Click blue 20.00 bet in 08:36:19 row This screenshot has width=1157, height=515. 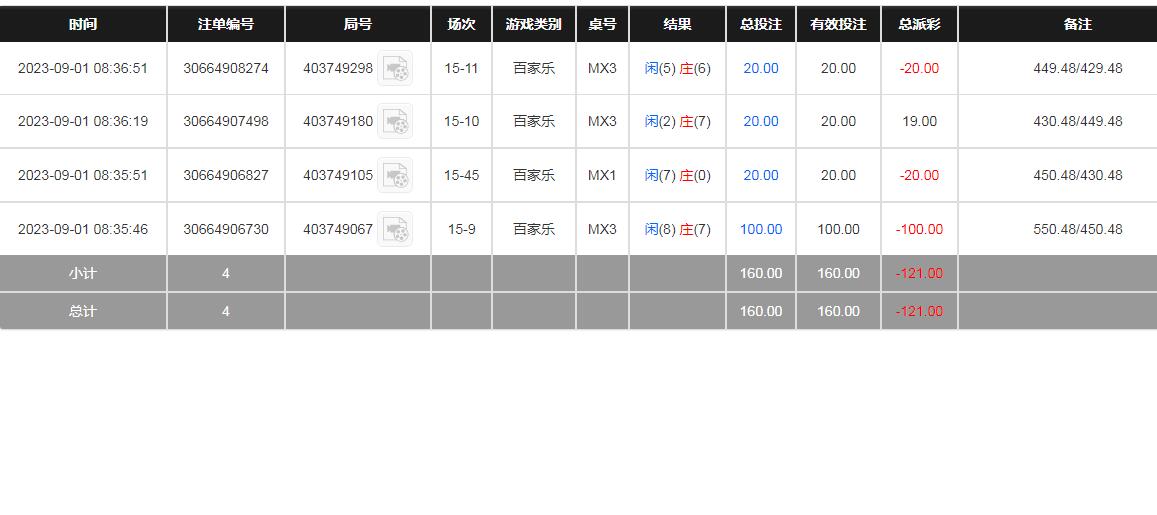point(761,121)
